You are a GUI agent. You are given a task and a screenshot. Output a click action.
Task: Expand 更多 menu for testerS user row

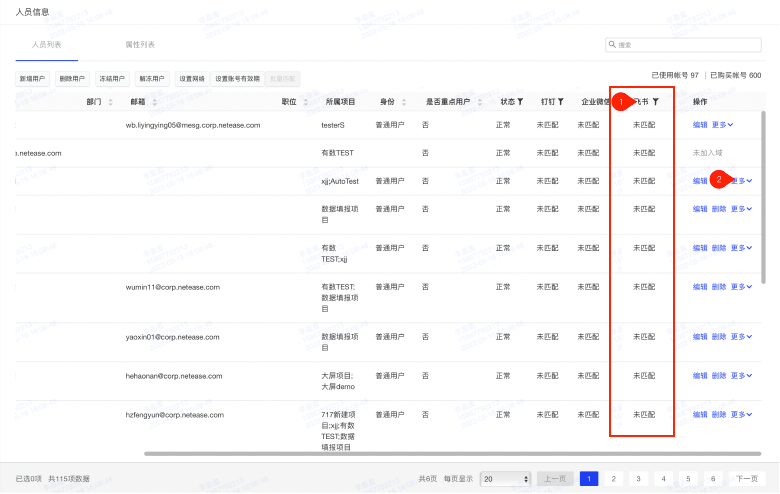741,125
